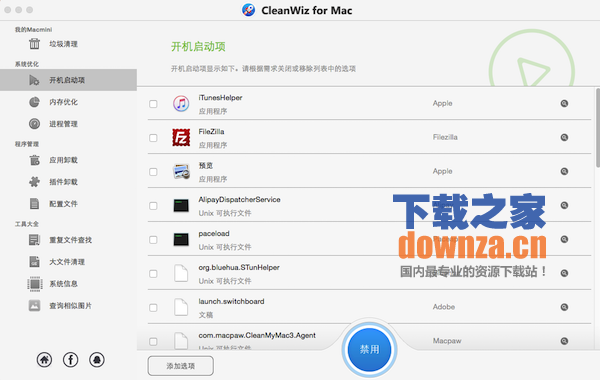Tick the launch.switchboard checkbox
The image size is (600, 380).
153,308
